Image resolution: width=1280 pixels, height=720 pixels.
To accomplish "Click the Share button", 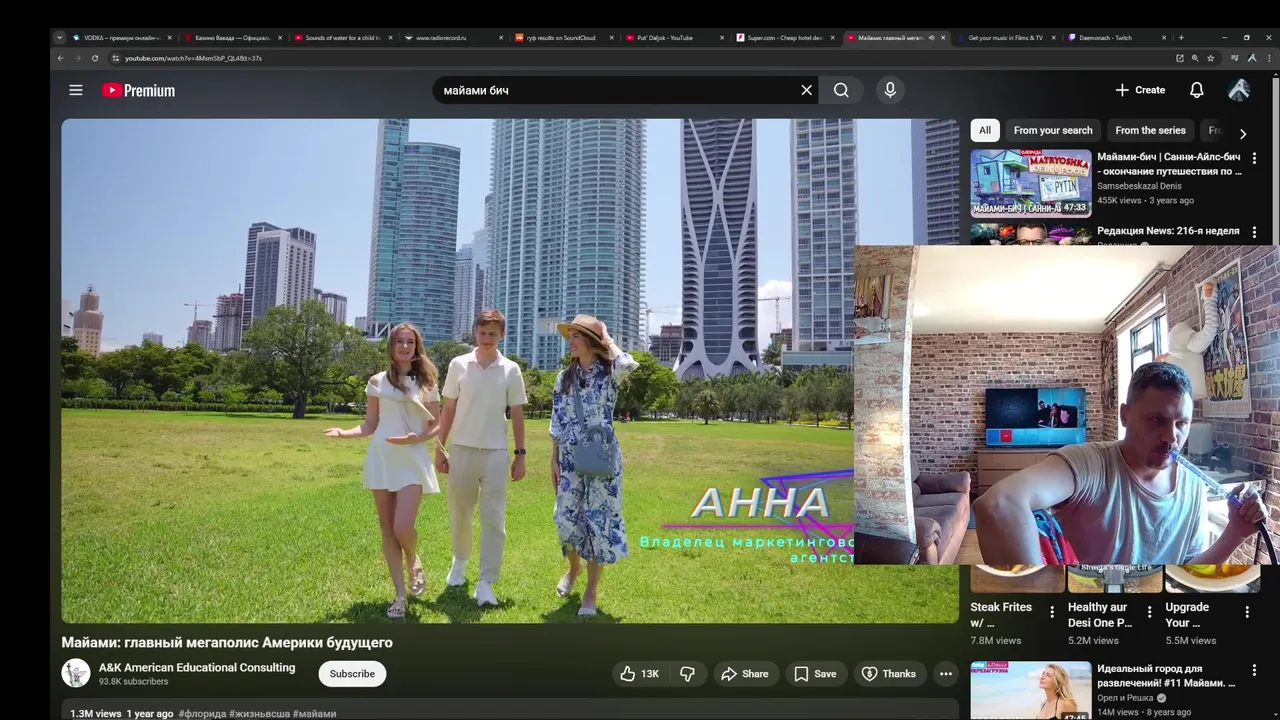I will [745, 674].
